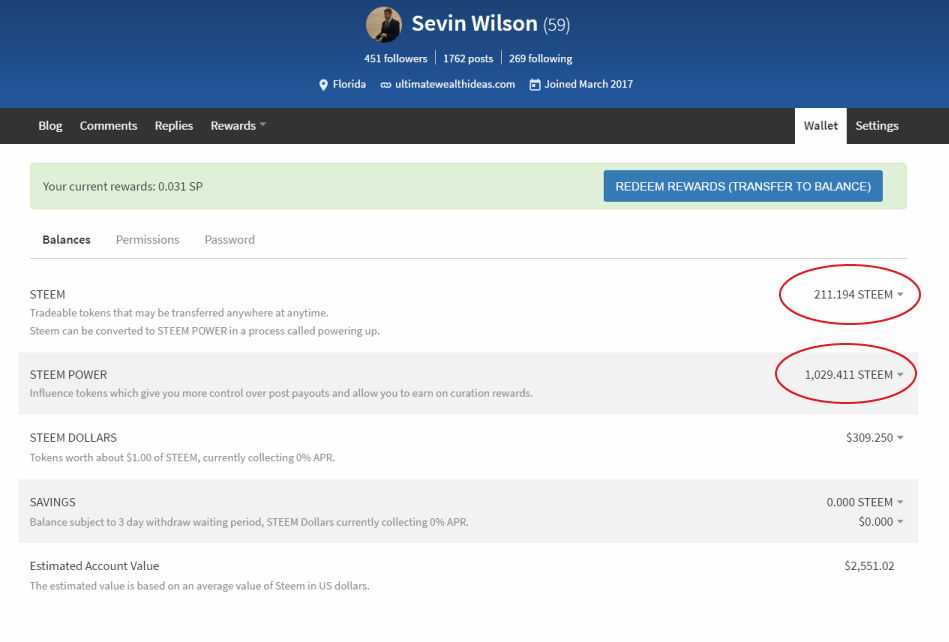
Task: Open the ultimatewealthideas.com website link
Action: click(455, 84)
